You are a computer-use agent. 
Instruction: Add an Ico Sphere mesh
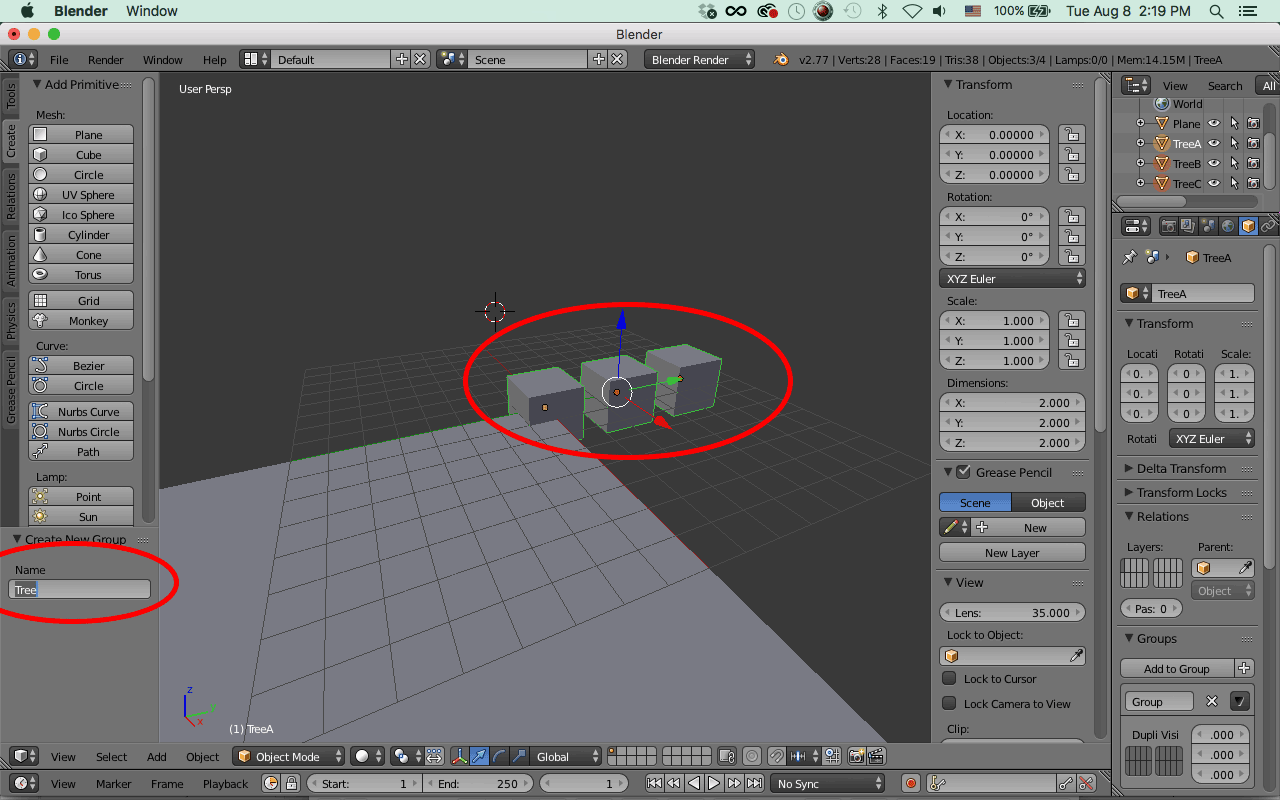(x=81, y=214)
